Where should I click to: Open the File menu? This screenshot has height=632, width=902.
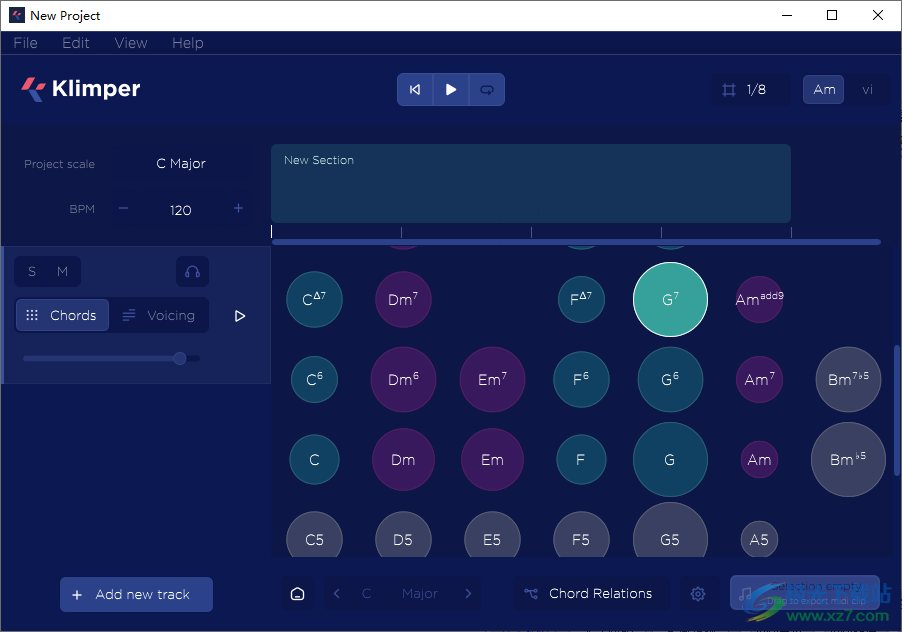pos(25,43)
